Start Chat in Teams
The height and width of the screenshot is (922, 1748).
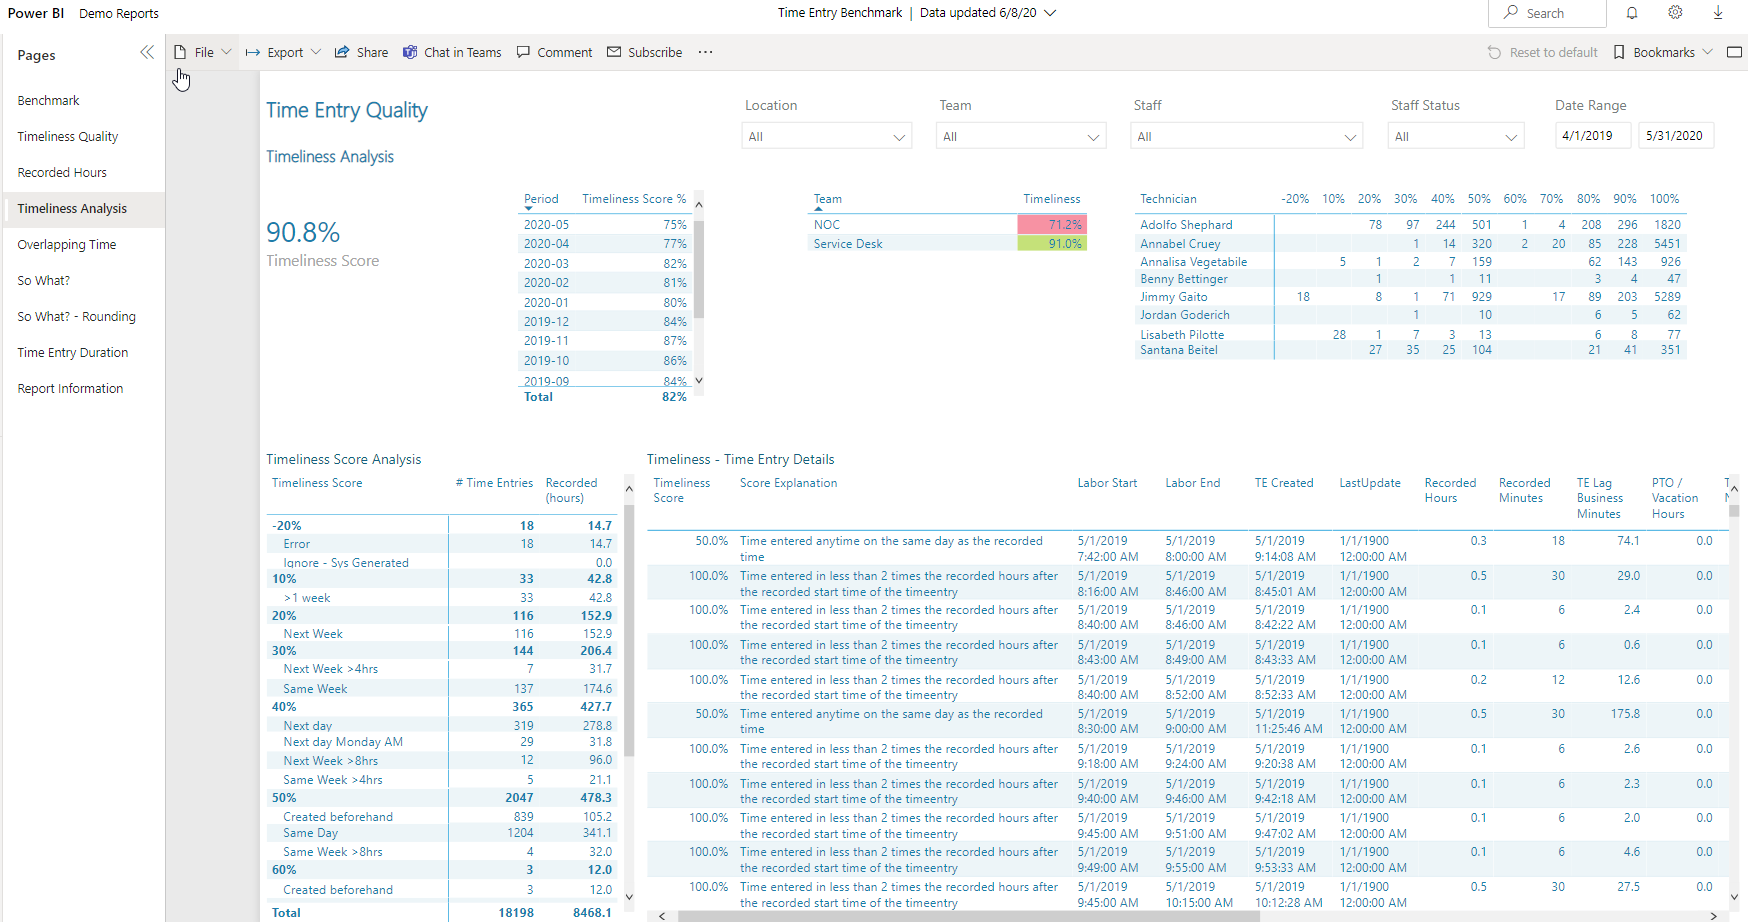[452, 52]
